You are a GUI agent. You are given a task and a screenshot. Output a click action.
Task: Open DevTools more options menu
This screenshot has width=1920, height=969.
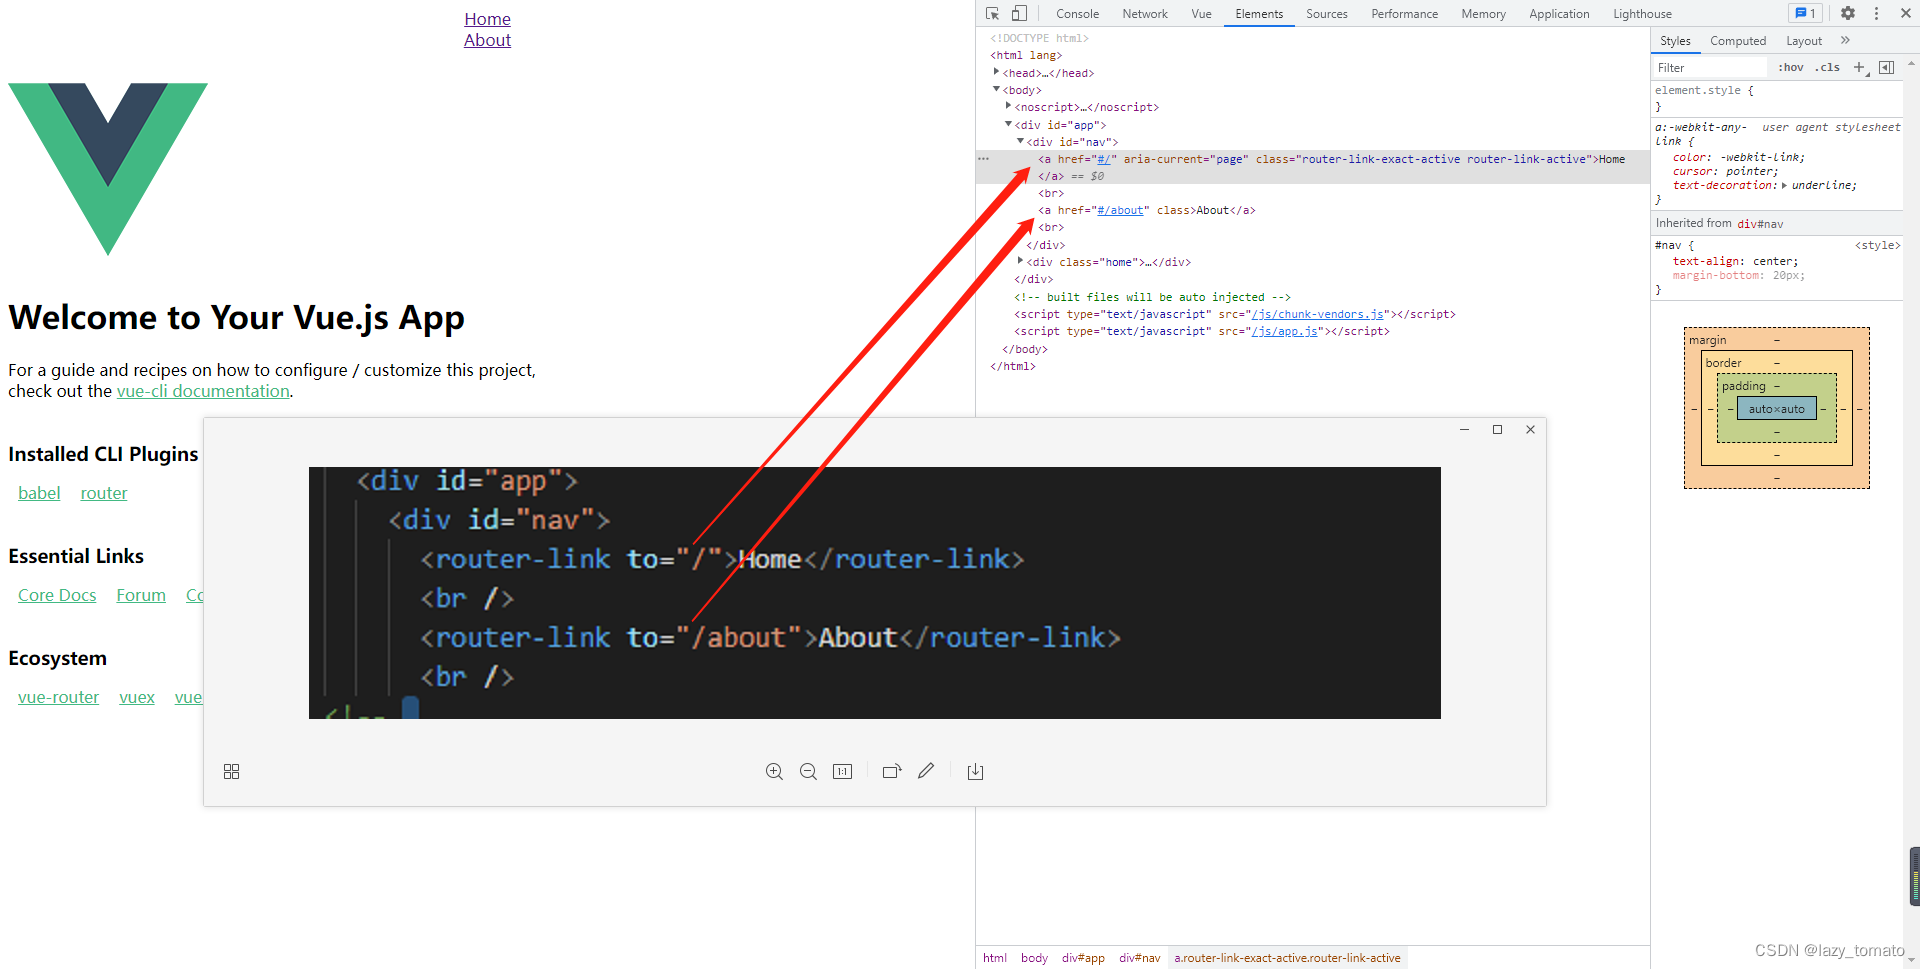point(1876,14)
